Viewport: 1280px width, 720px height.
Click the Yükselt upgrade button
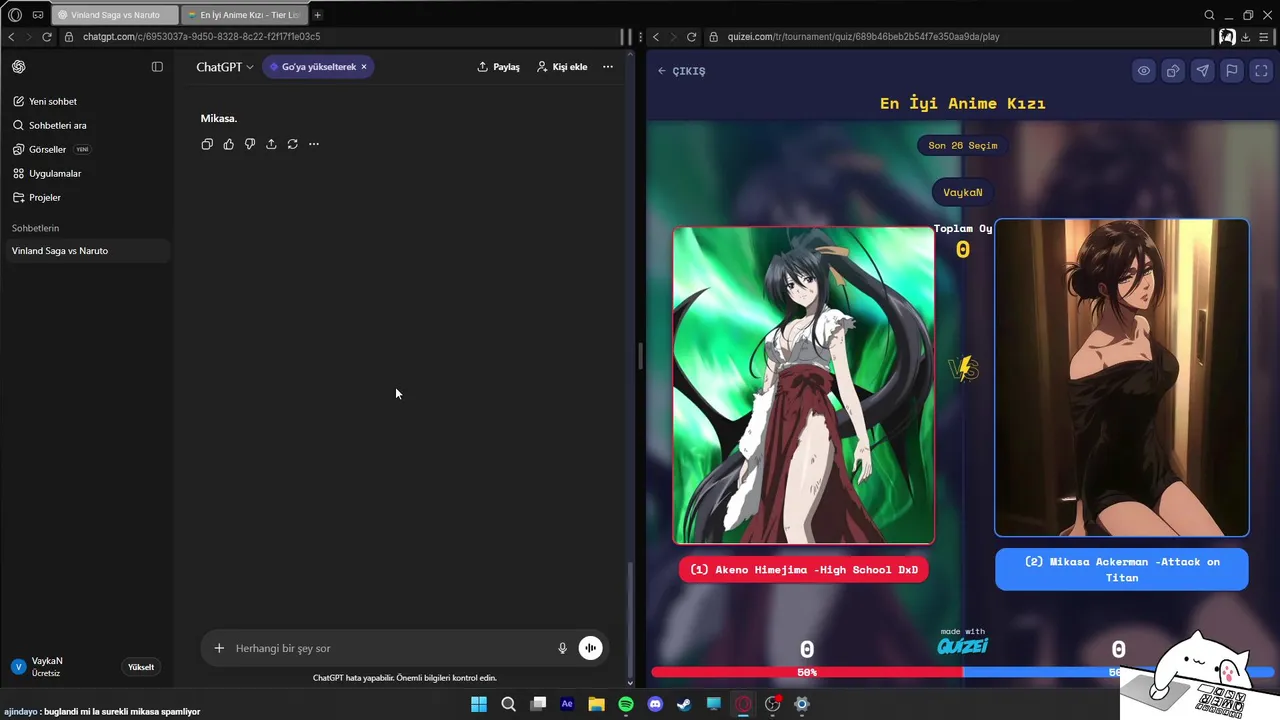141,667
